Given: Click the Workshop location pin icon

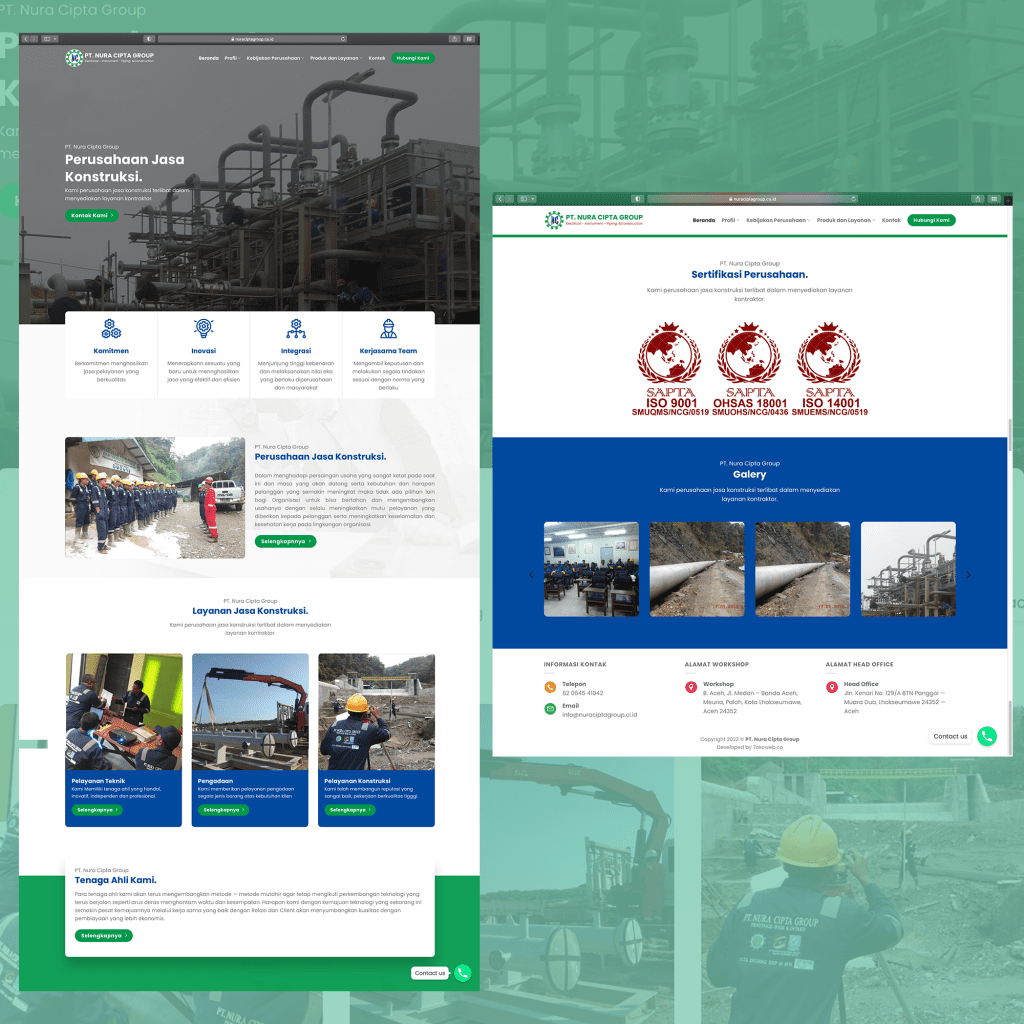Looking at the screenshot, I should (x=690, y=687).
